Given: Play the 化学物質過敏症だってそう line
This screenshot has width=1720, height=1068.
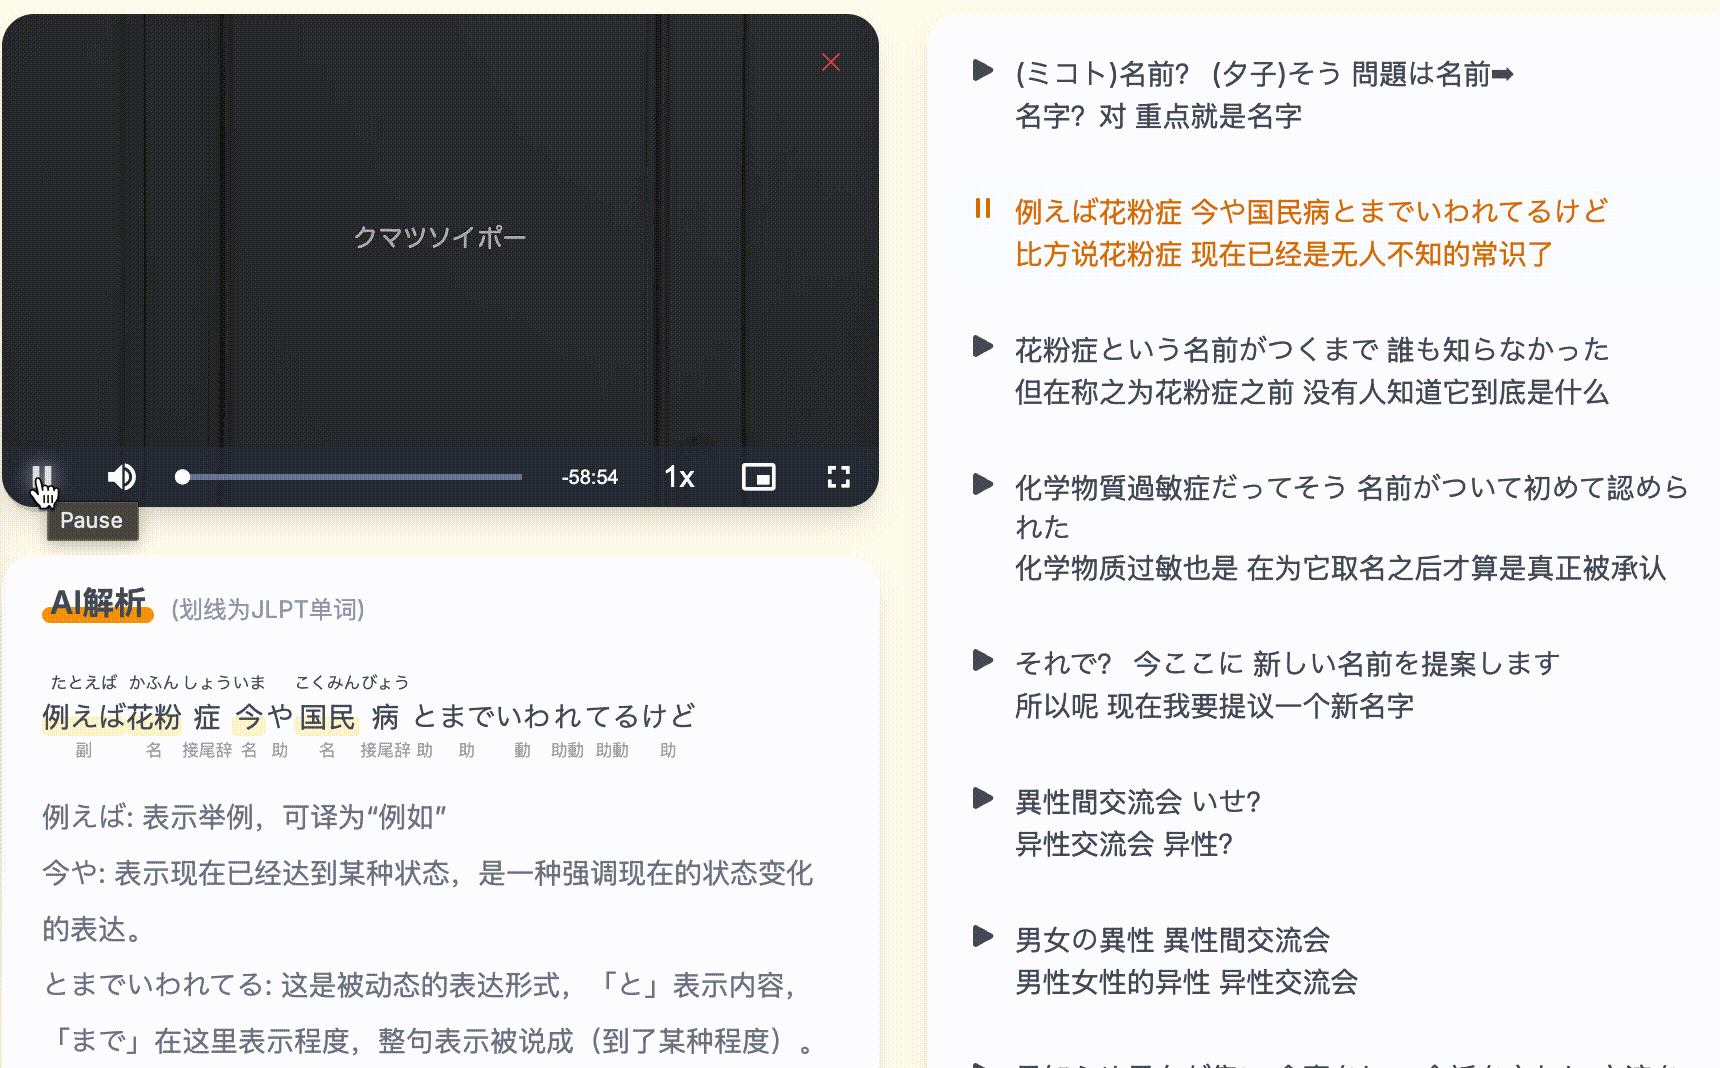Looking at the screenshot, I should coord(983,485).
